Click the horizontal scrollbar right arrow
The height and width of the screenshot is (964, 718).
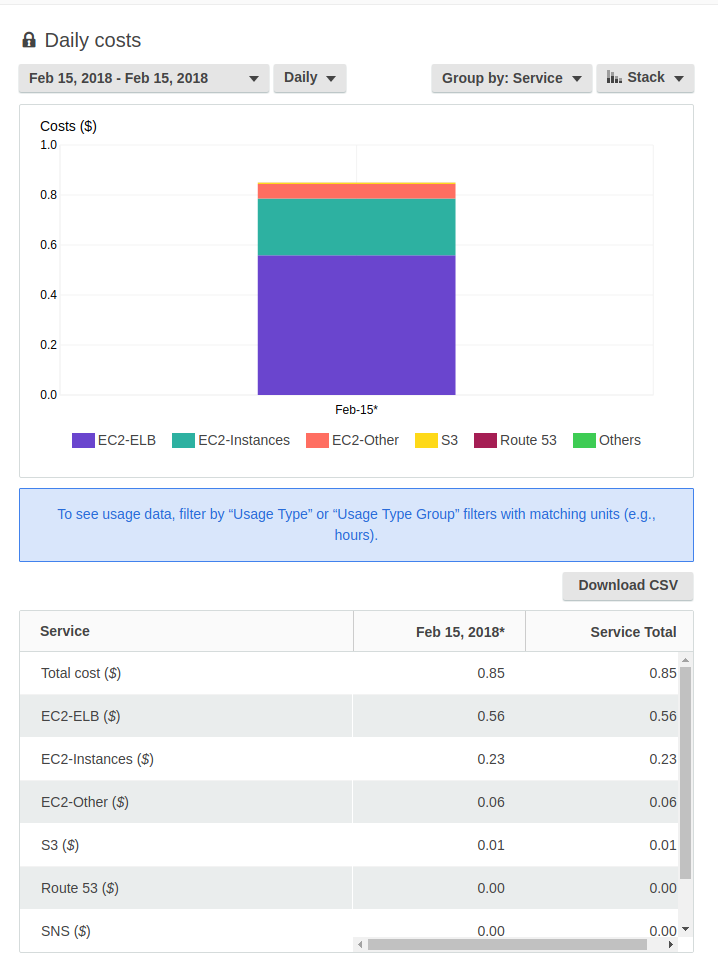(671, 944)
